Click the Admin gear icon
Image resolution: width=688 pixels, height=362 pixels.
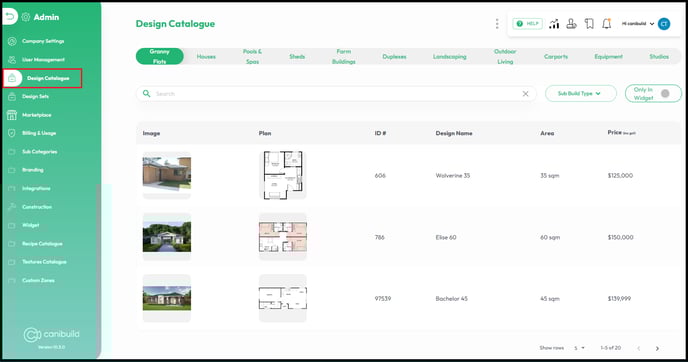pos(26,17)
